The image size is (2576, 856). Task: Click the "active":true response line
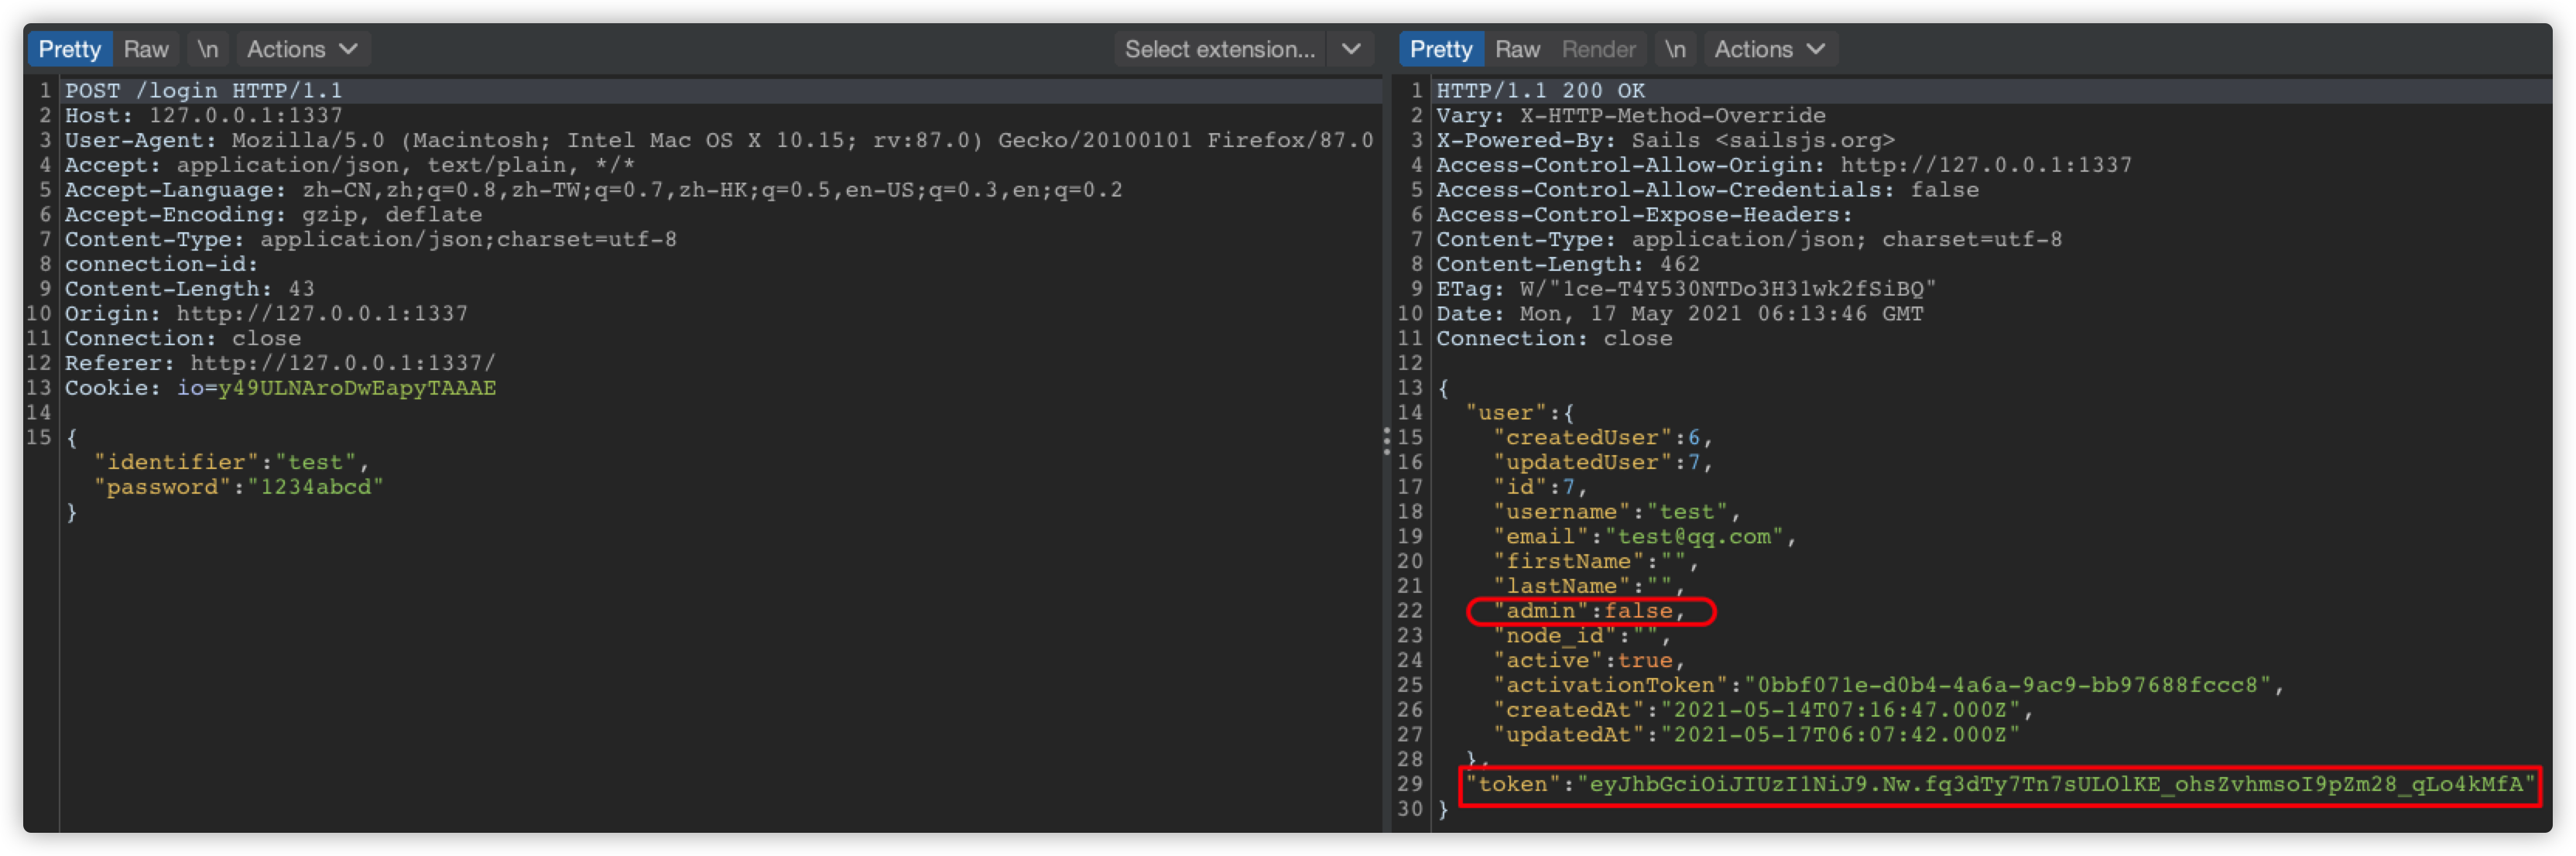(1589, 660)
